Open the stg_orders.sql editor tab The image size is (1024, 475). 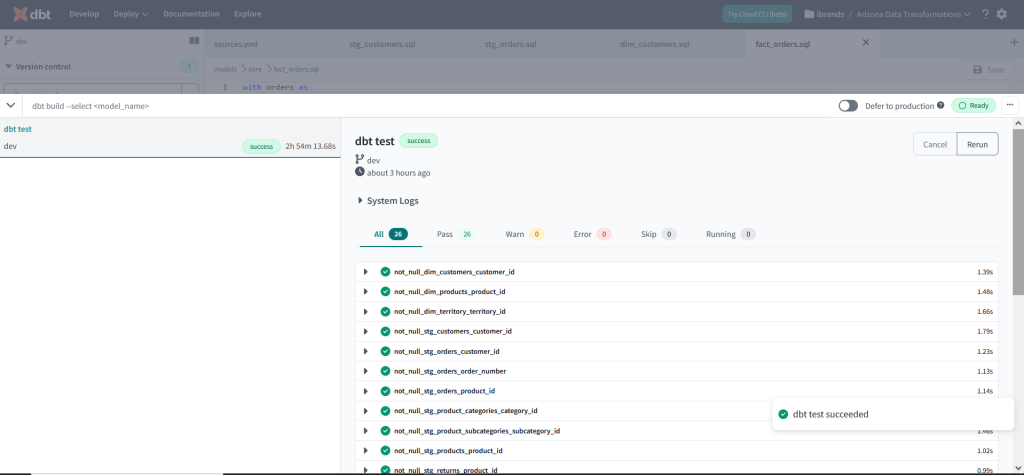[x=510, y=44]
